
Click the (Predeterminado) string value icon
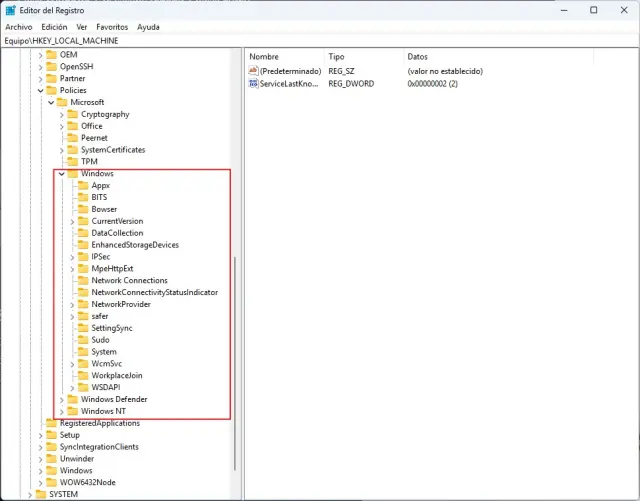(x=253, y=72)
